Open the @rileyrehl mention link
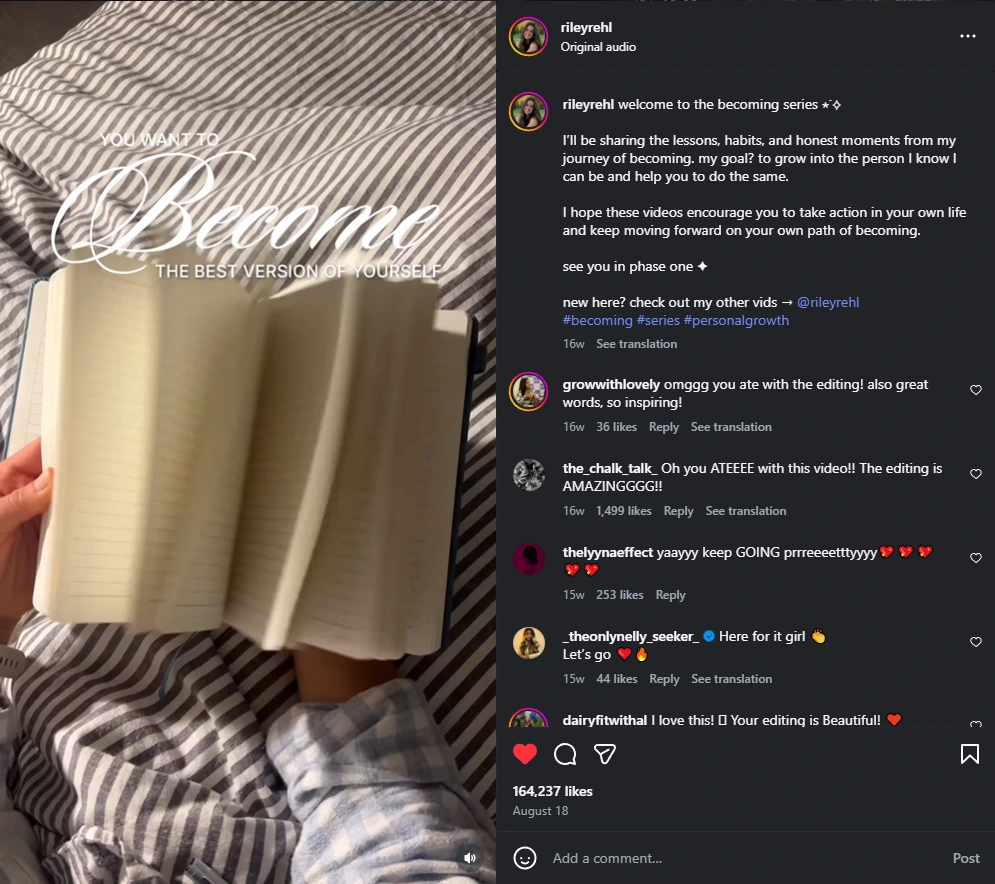This screenshot has height=884, width=995. [x=828, y=302]
